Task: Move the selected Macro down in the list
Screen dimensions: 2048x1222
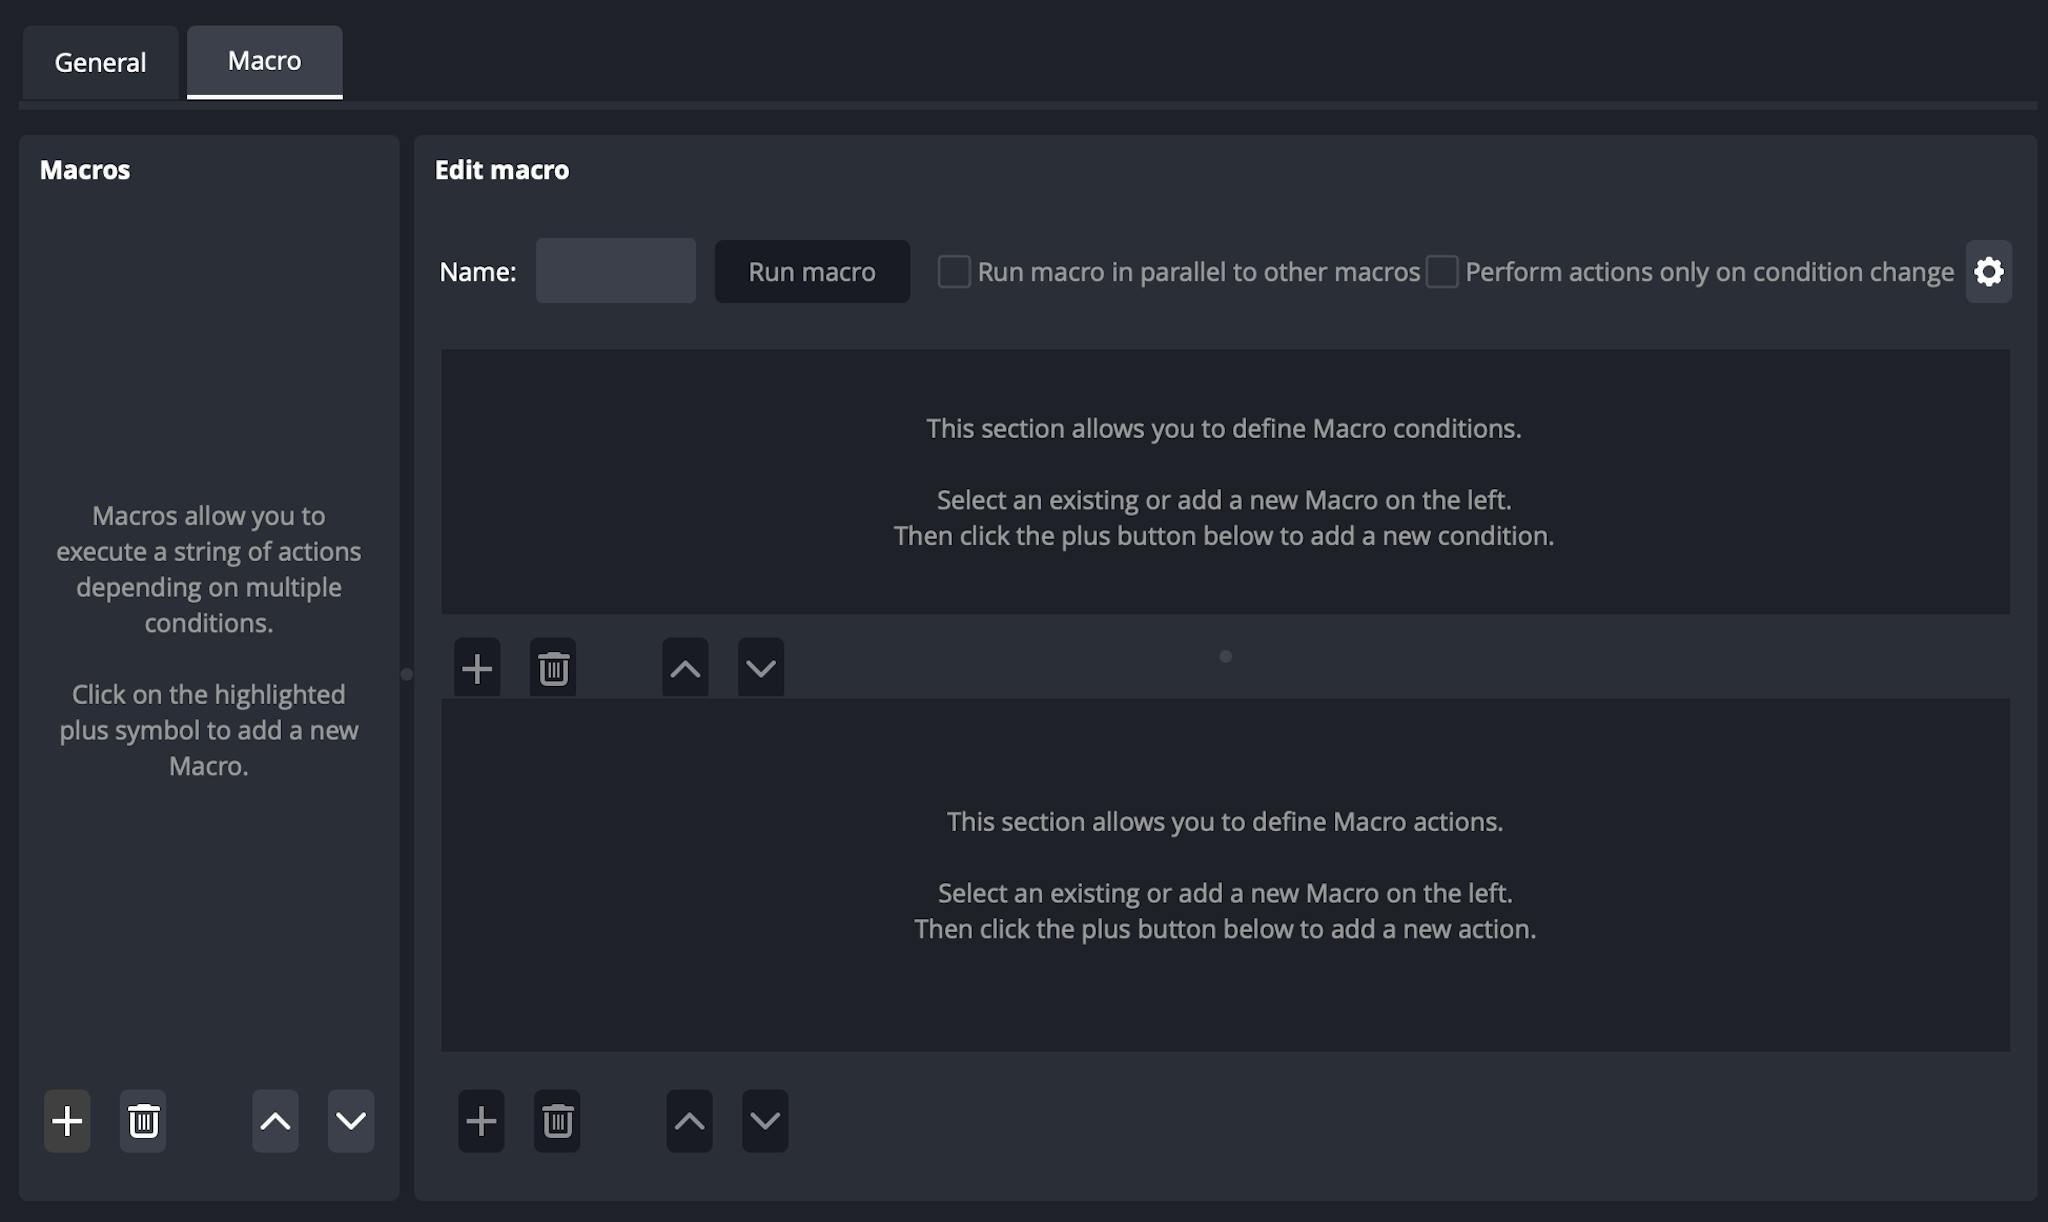Action: 351,1121
